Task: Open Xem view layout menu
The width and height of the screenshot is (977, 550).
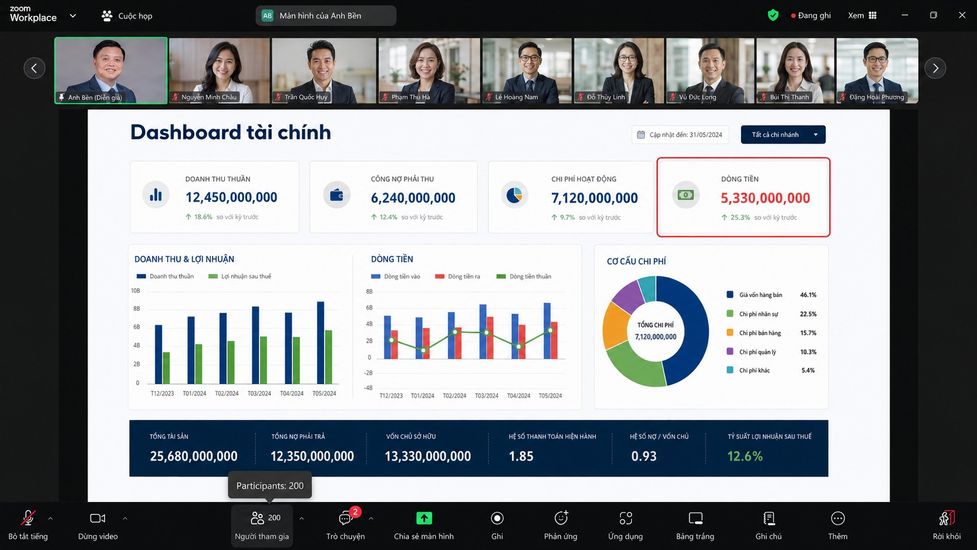Action: click(862, 16)
